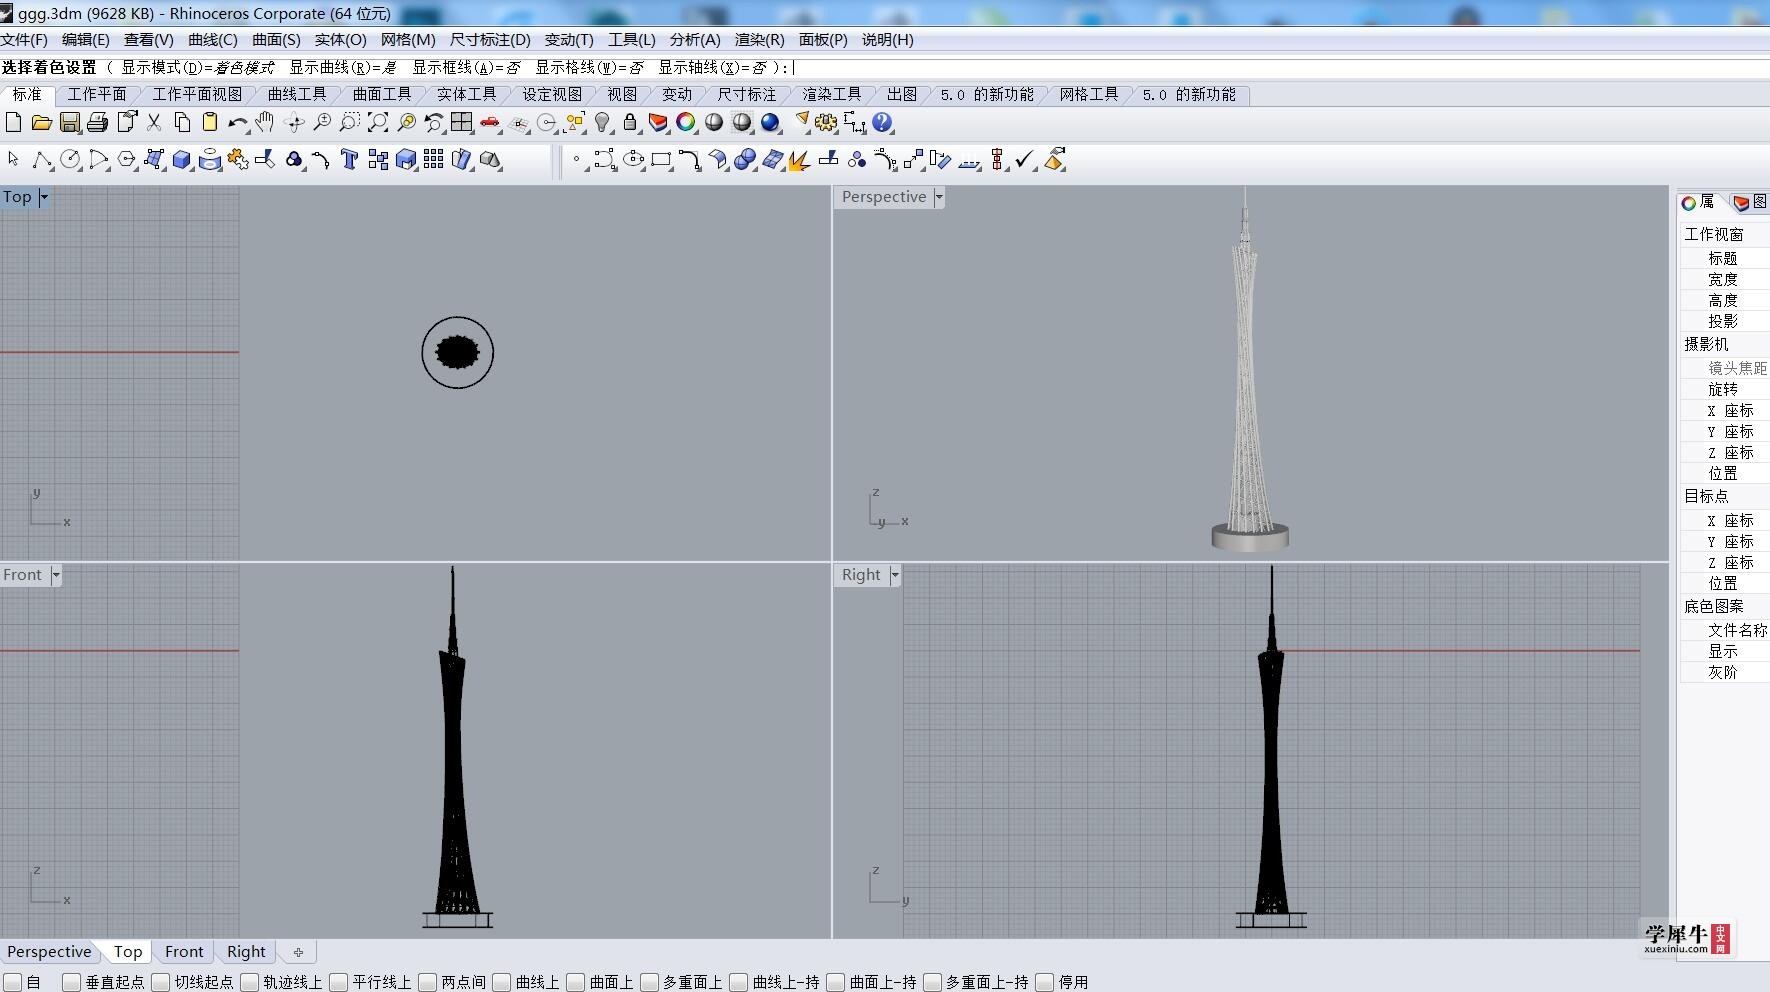Toggle the 平行线上 osnap checkbox
Screen dimensions: 1770x992
tap(339, 982)
